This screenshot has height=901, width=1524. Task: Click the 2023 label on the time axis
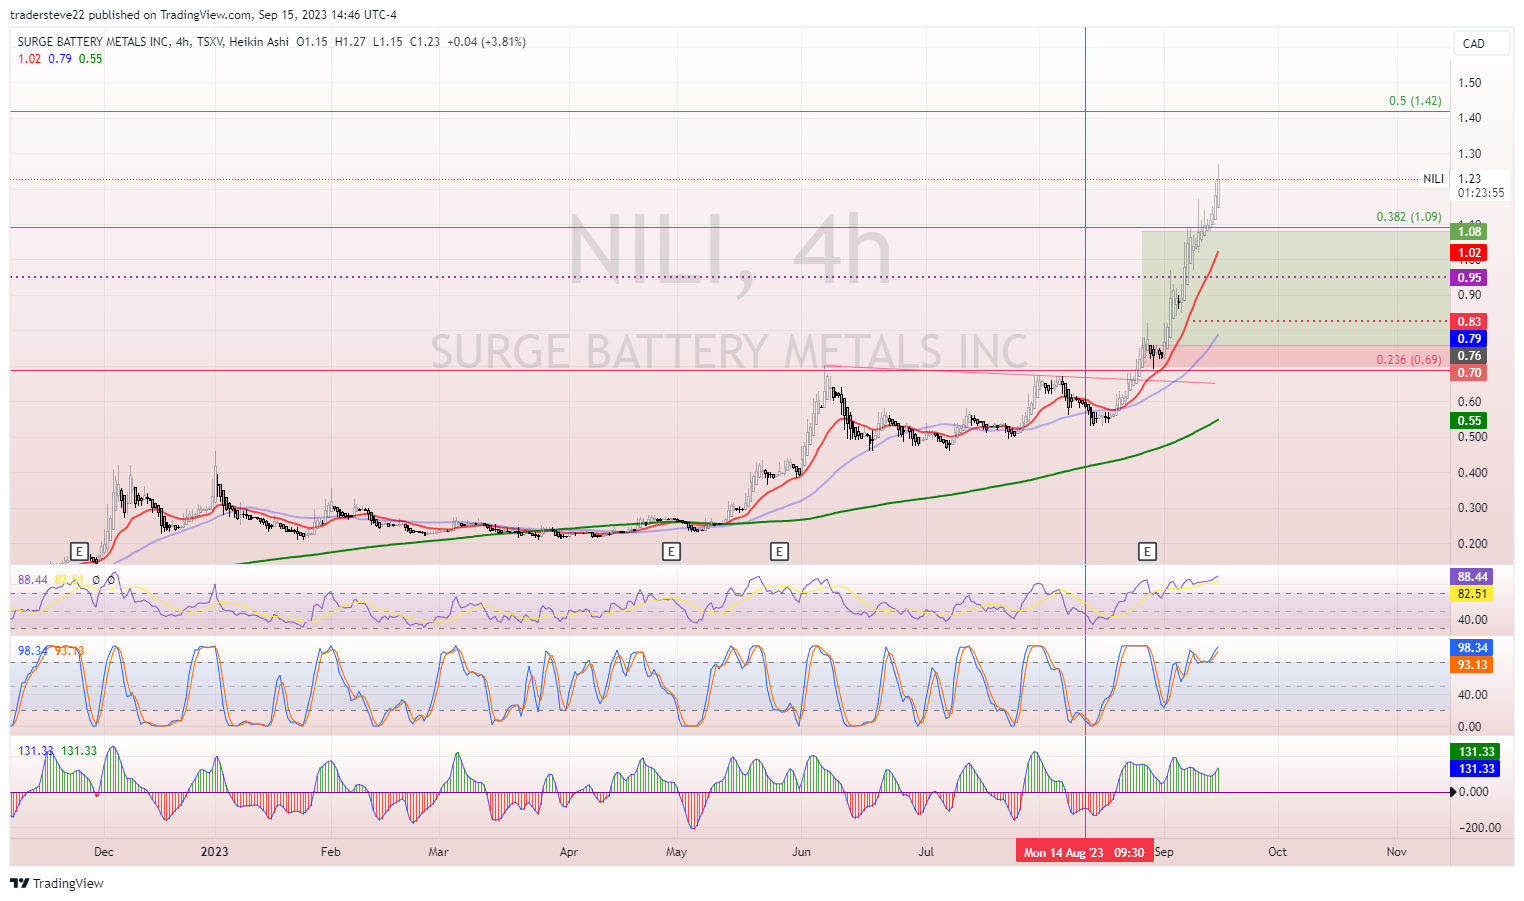click(x=214, y=852)
